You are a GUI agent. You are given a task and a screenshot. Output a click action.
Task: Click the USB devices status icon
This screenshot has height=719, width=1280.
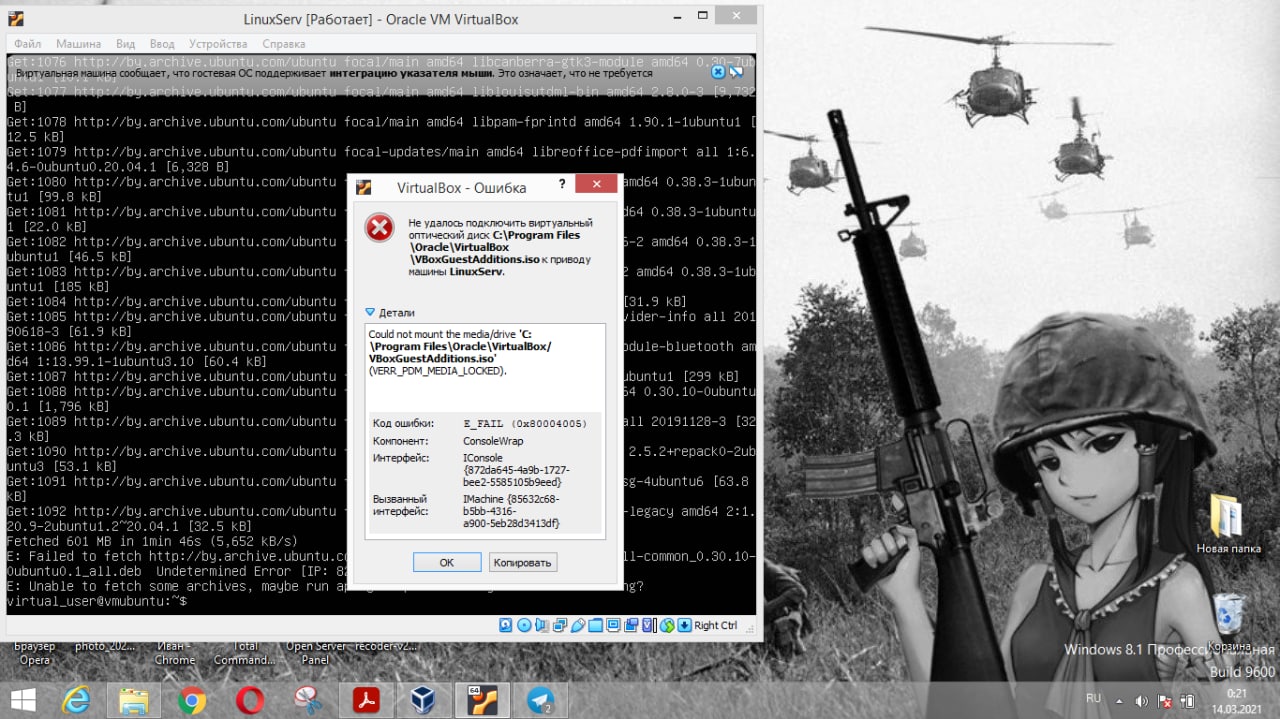tap(578, 625)
